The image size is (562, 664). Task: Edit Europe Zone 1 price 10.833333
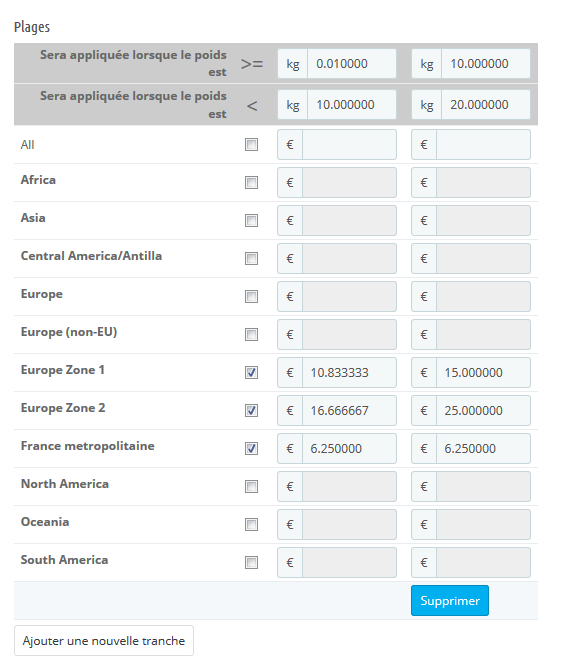349,373
